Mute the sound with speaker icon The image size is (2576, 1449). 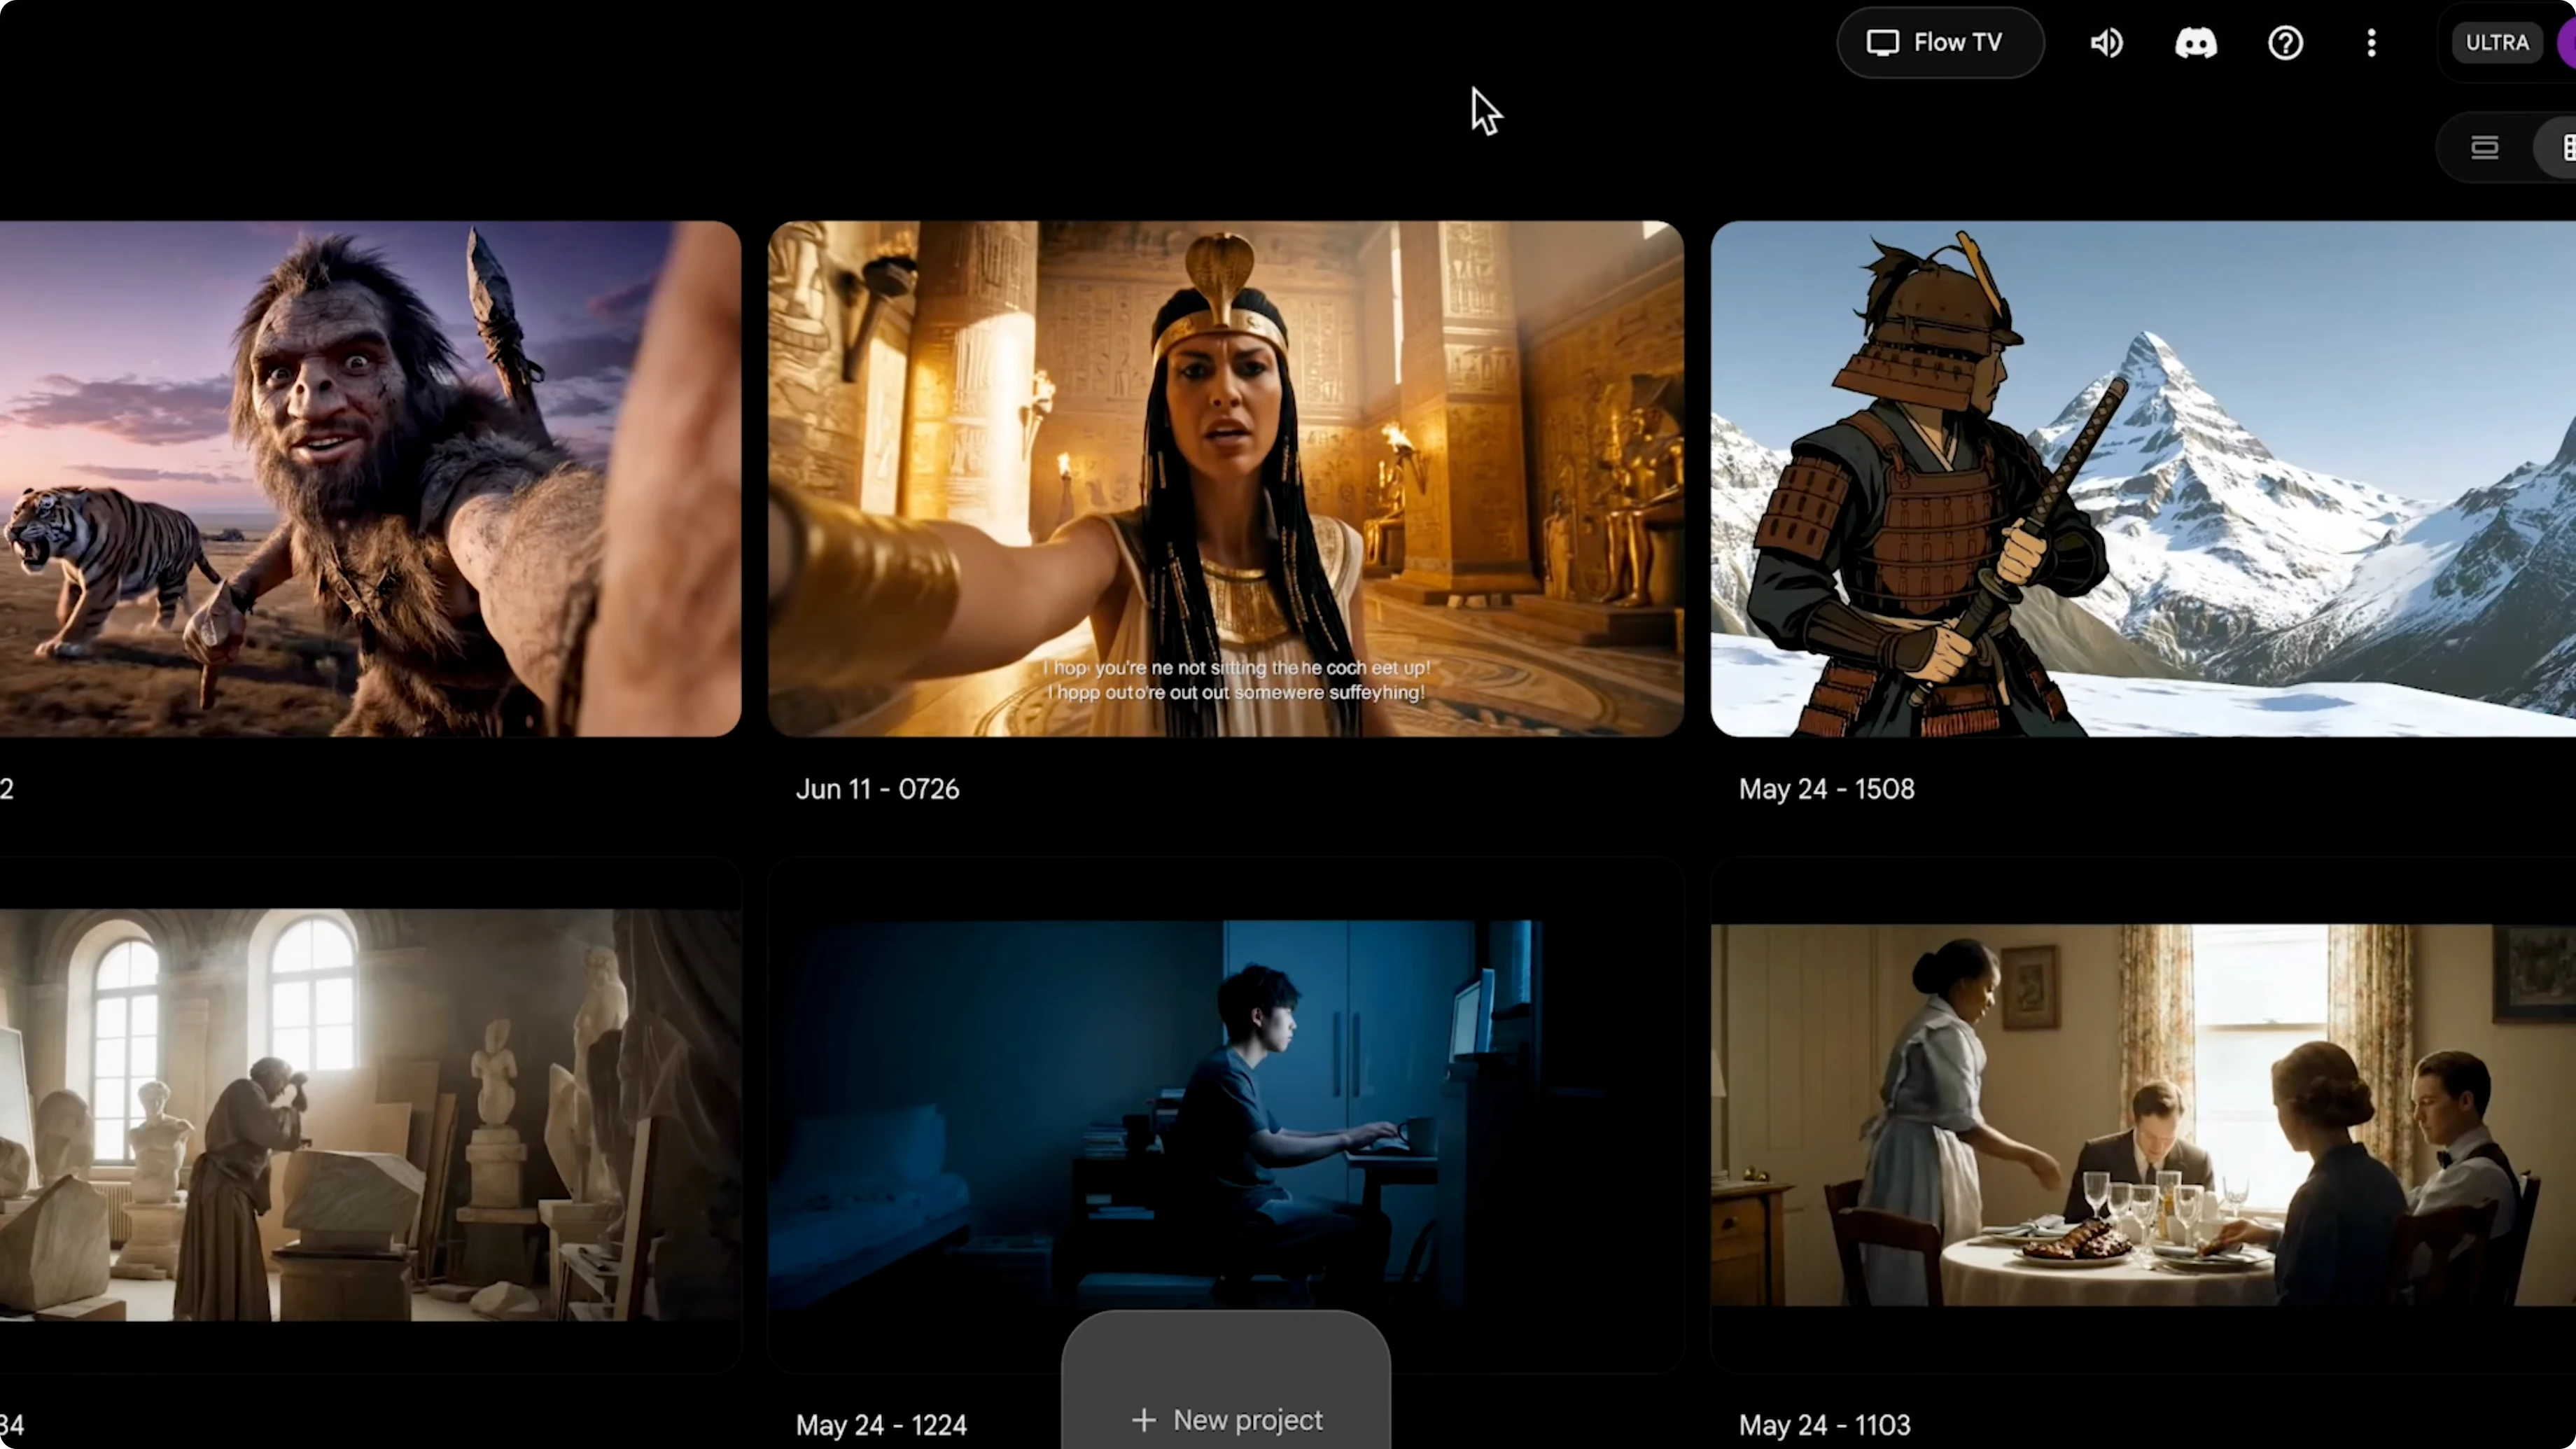[2106, 43]
